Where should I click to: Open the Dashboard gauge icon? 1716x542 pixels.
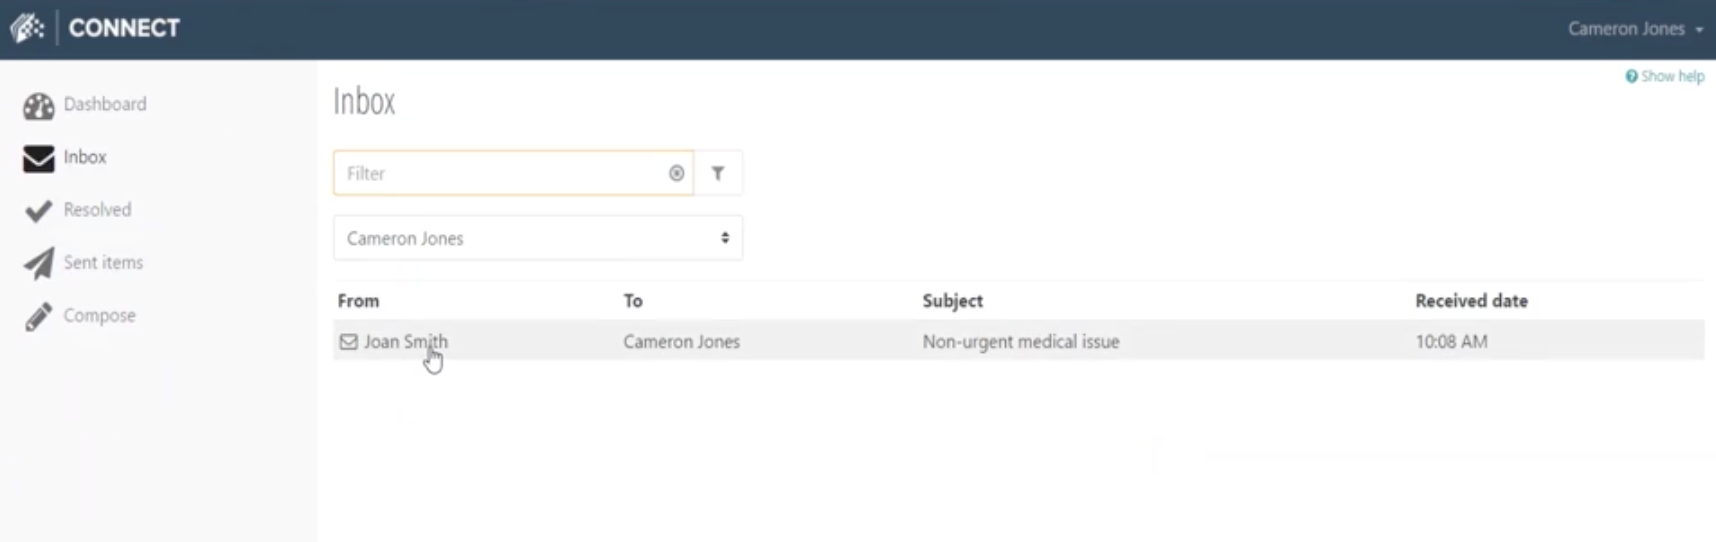(39, 105)
